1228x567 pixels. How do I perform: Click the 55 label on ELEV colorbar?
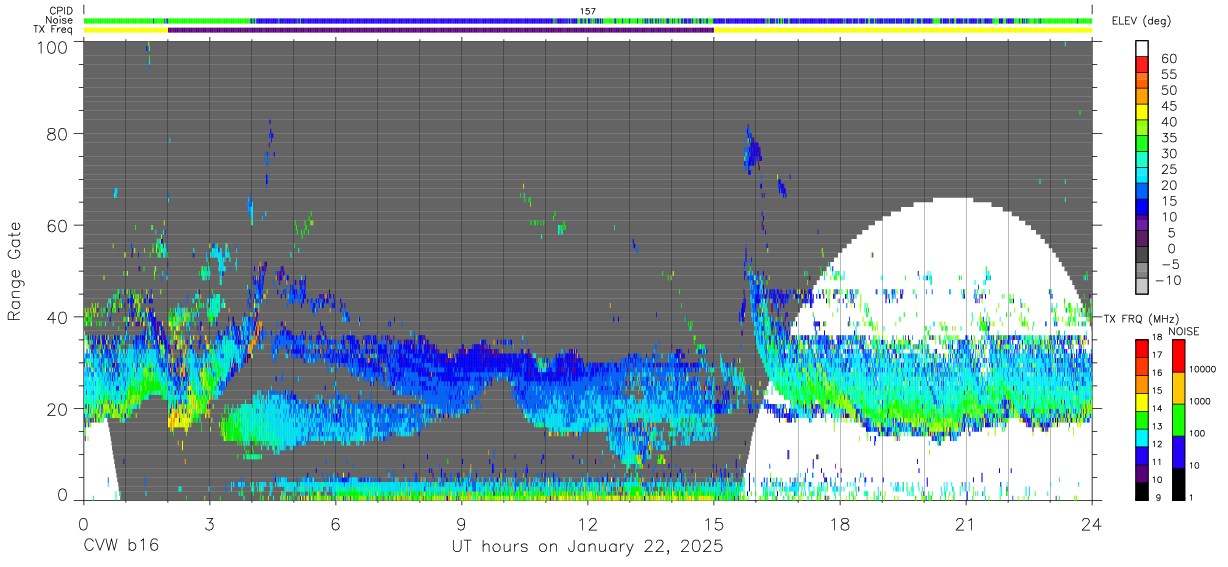coord(1169,75)
